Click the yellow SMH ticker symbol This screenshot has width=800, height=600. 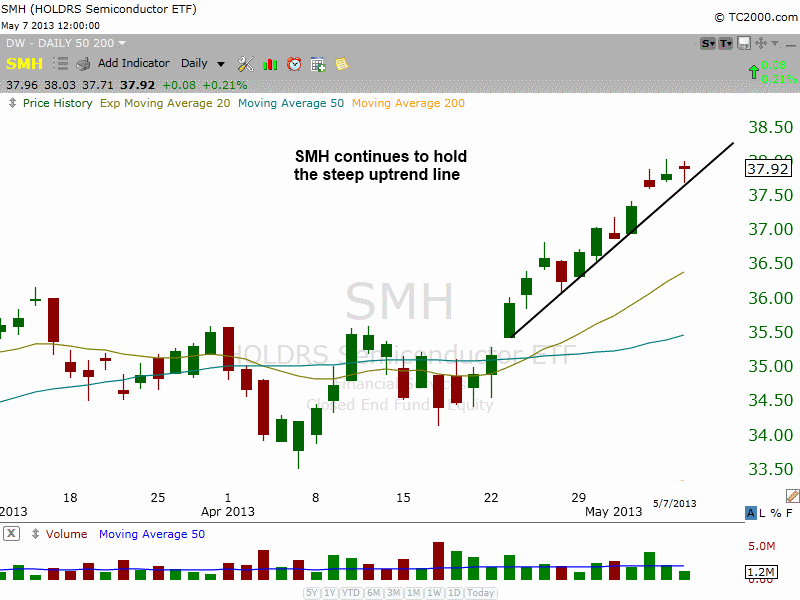pos(24,64)
